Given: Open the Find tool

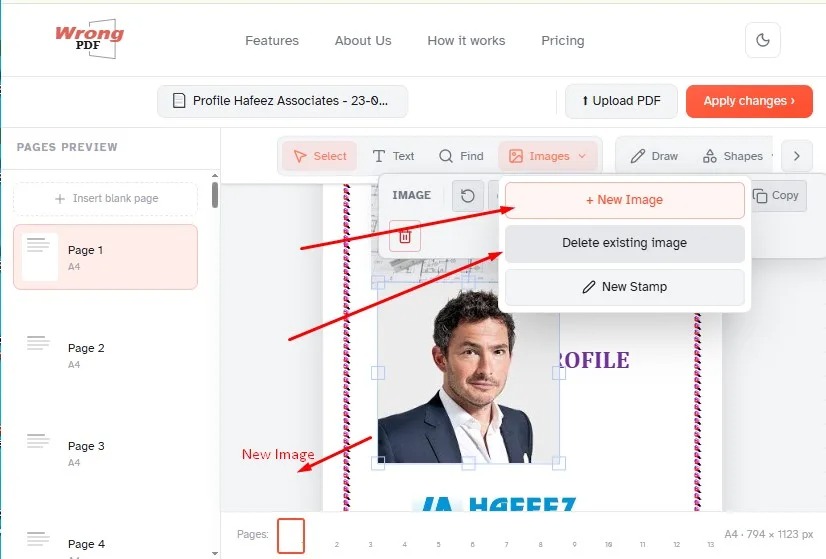Looking at the screenshot, I should click(461, 156).
